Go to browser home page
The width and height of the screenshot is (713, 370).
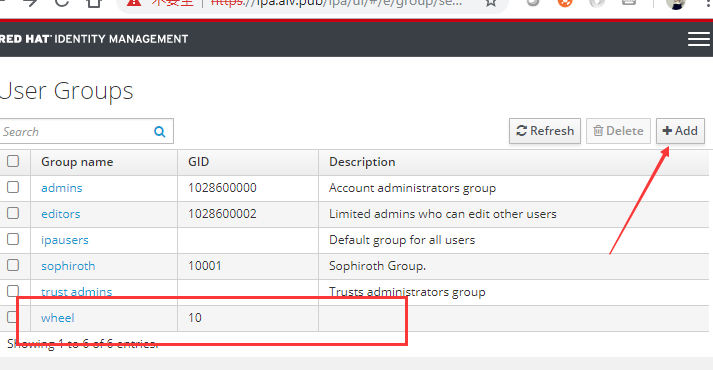pyautogui.click(x=94, y=3)
